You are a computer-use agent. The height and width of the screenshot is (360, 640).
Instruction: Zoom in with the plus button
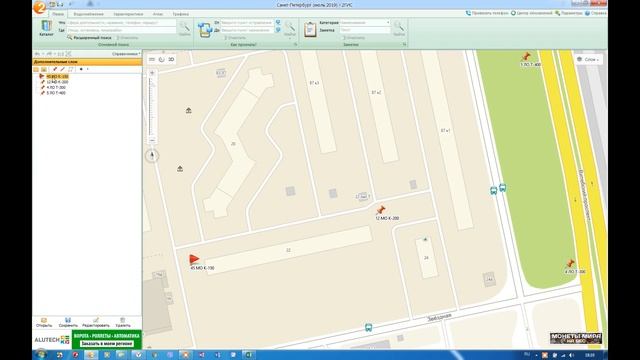pos(152,73)
